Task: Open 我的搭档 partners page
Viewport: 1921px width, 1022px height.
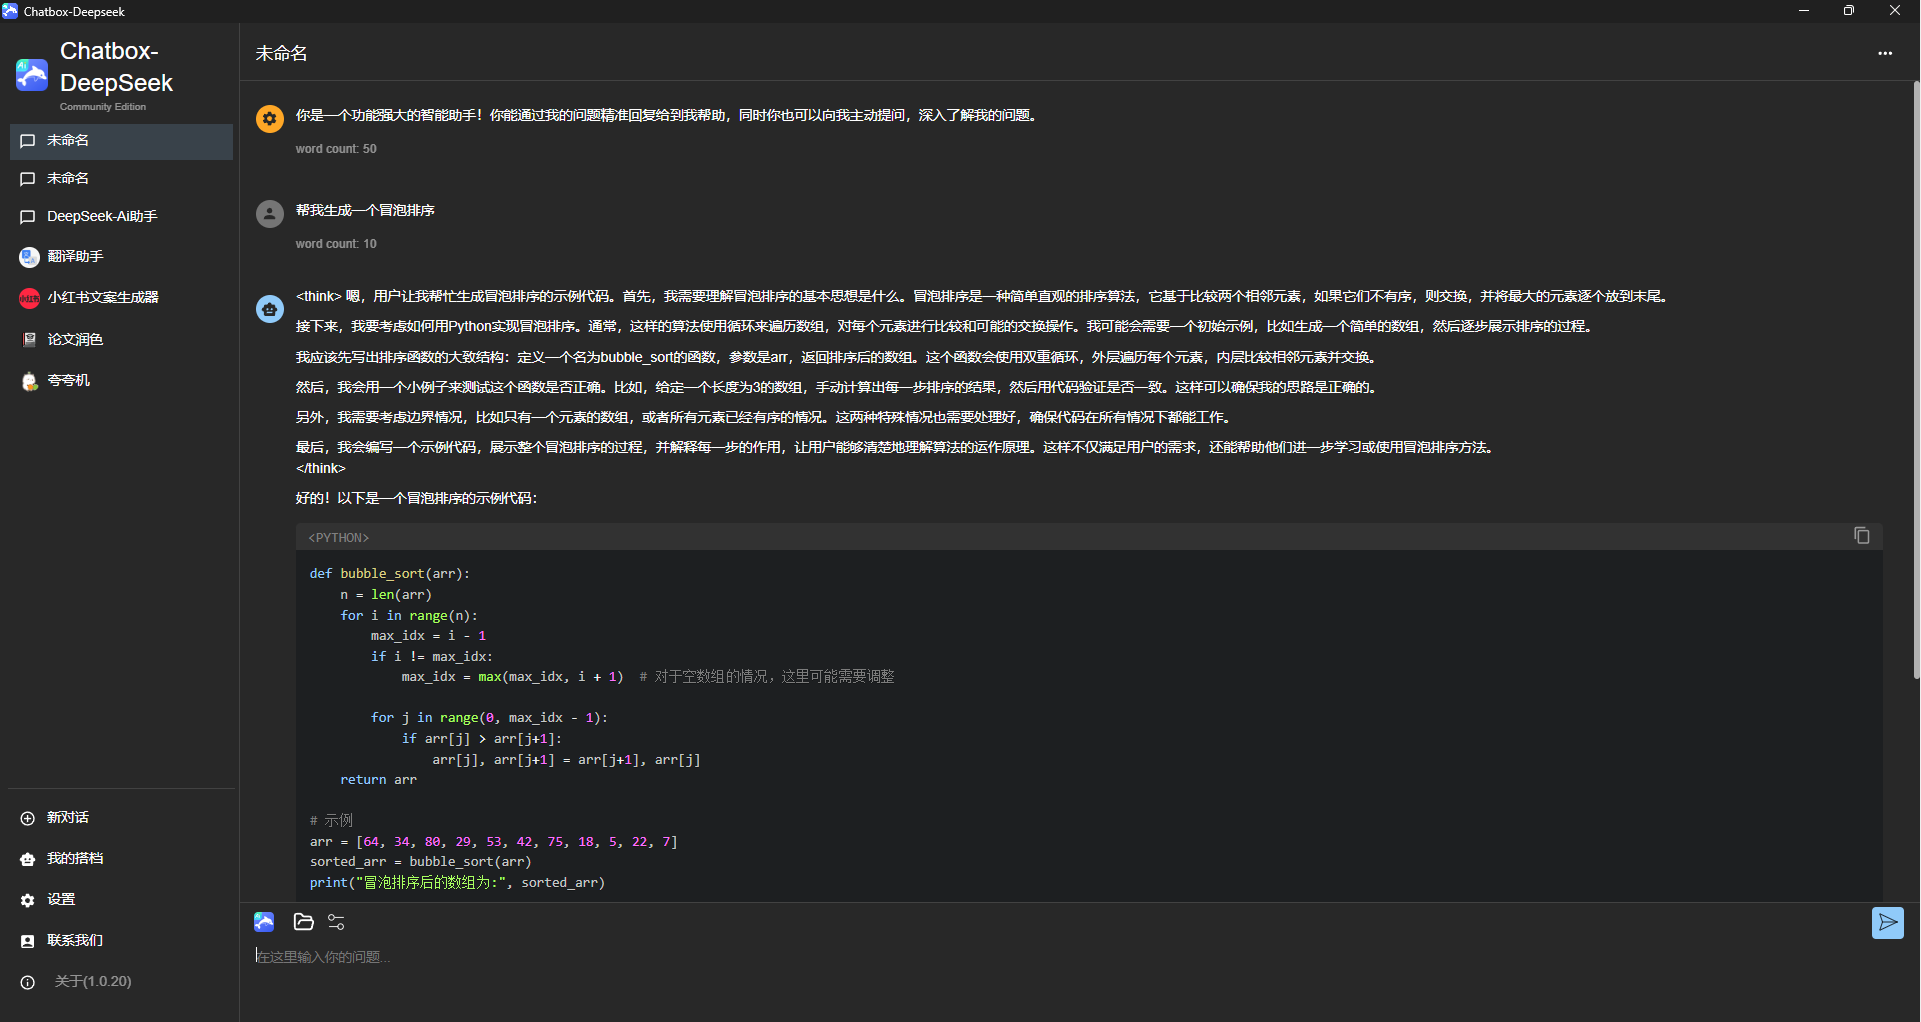Action: (121, 859)
